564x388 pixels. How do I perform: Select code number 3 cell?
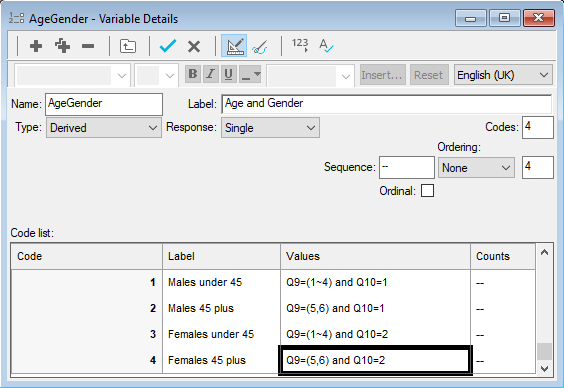pyautogui.click(x=87, y=334)
